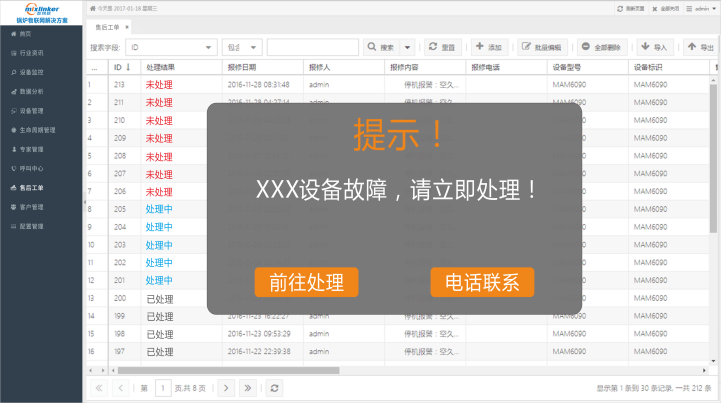Click the 前往处理 button in the alert
Screen dimensions: 721x403
point(306,282)
